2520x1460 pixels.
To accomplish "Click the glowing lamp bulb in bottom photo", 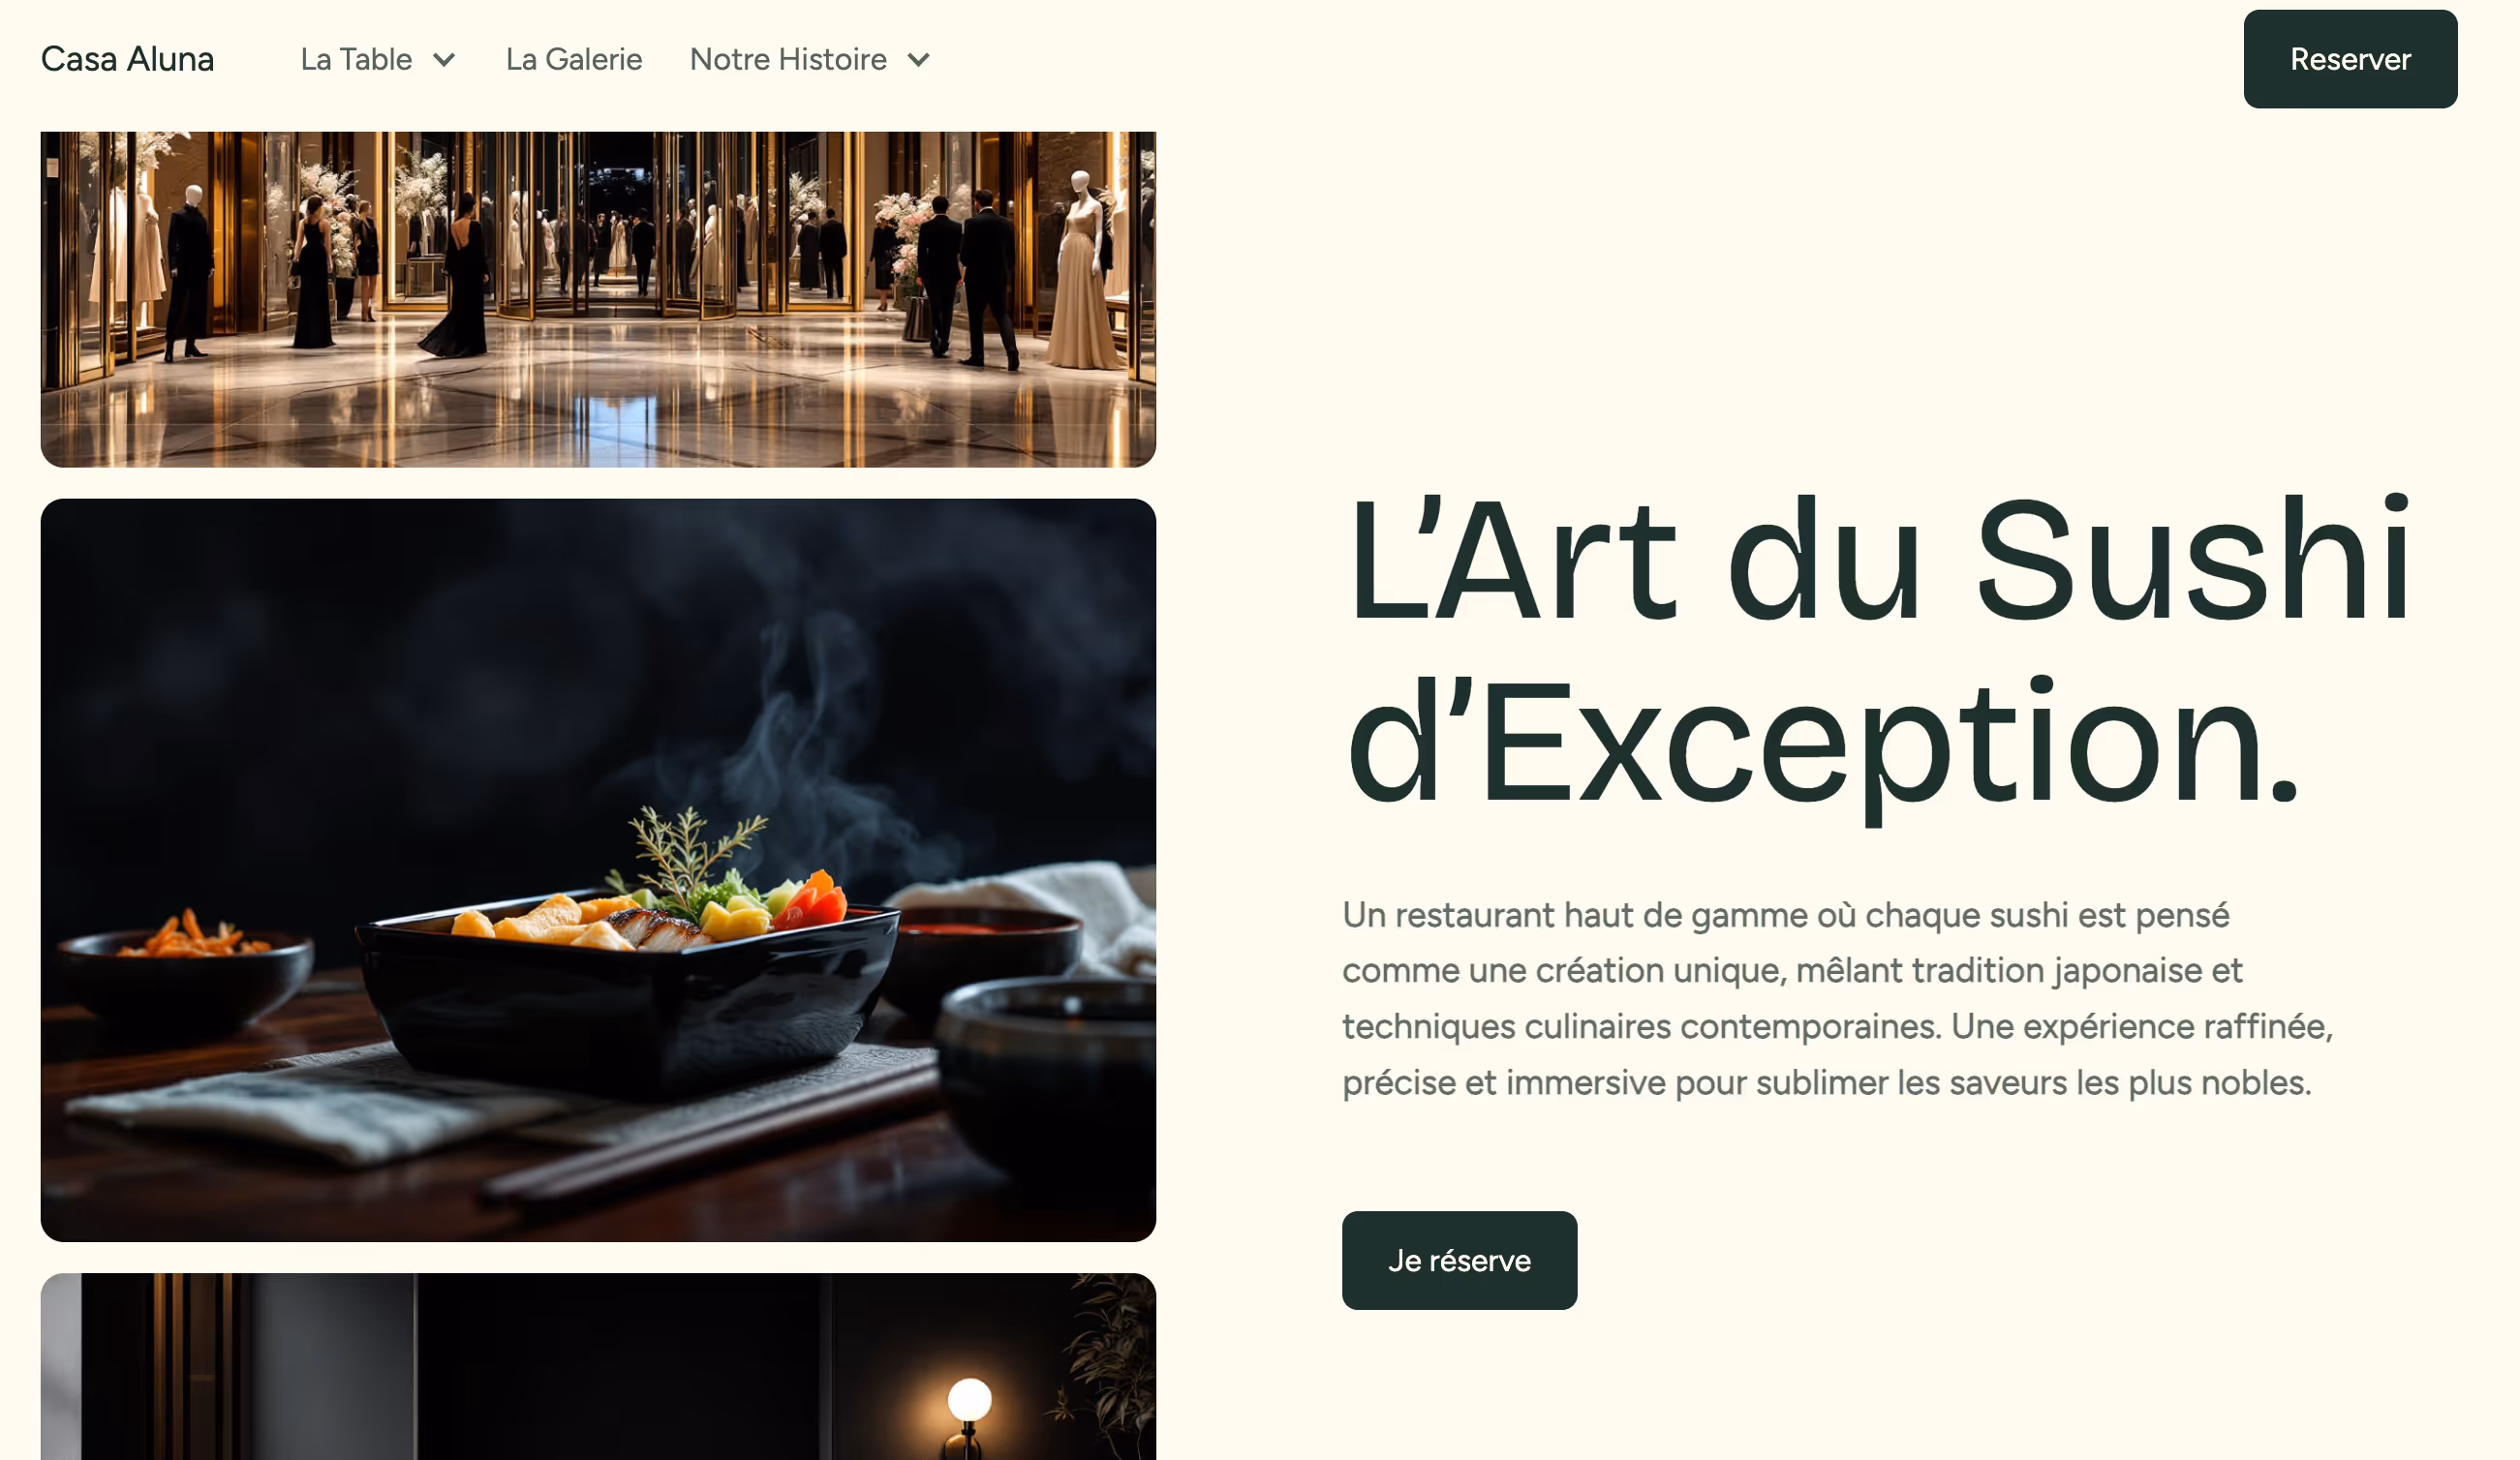I will click(x=969, y=1399).
